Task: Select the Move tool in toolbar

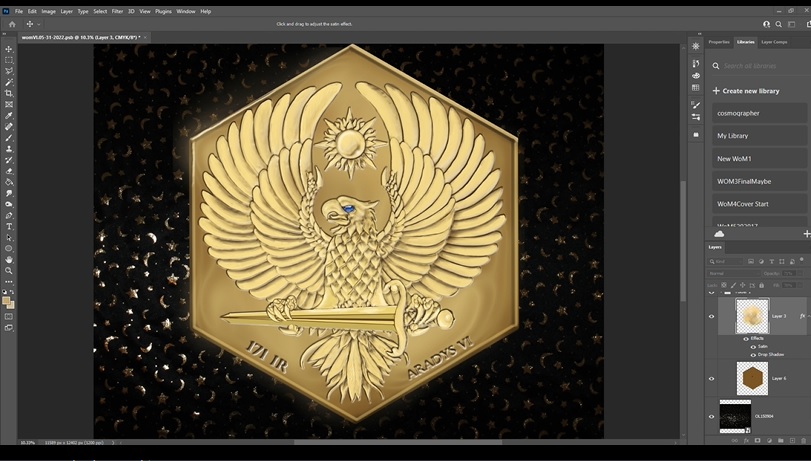Action: click(9, 49)
